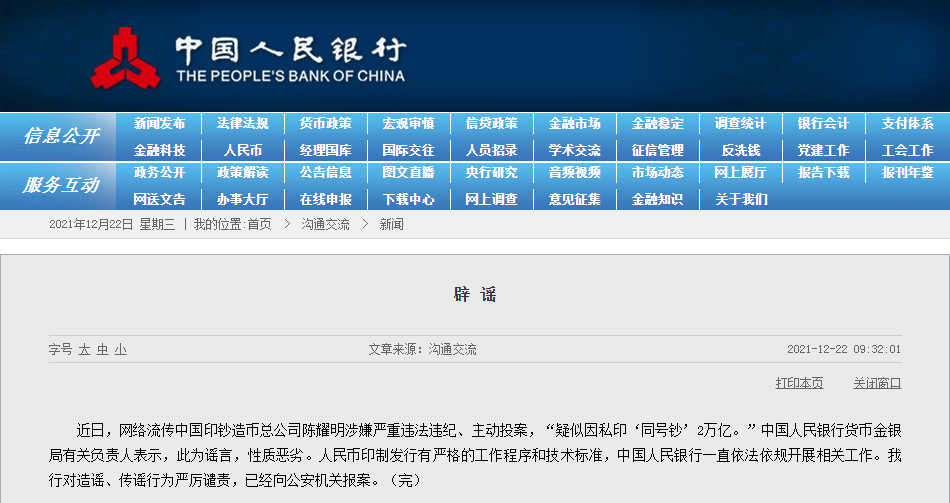The height and width of the screenshot is (503, 950).
Task: Click 信息公开 category header
Action: point(61,136)
